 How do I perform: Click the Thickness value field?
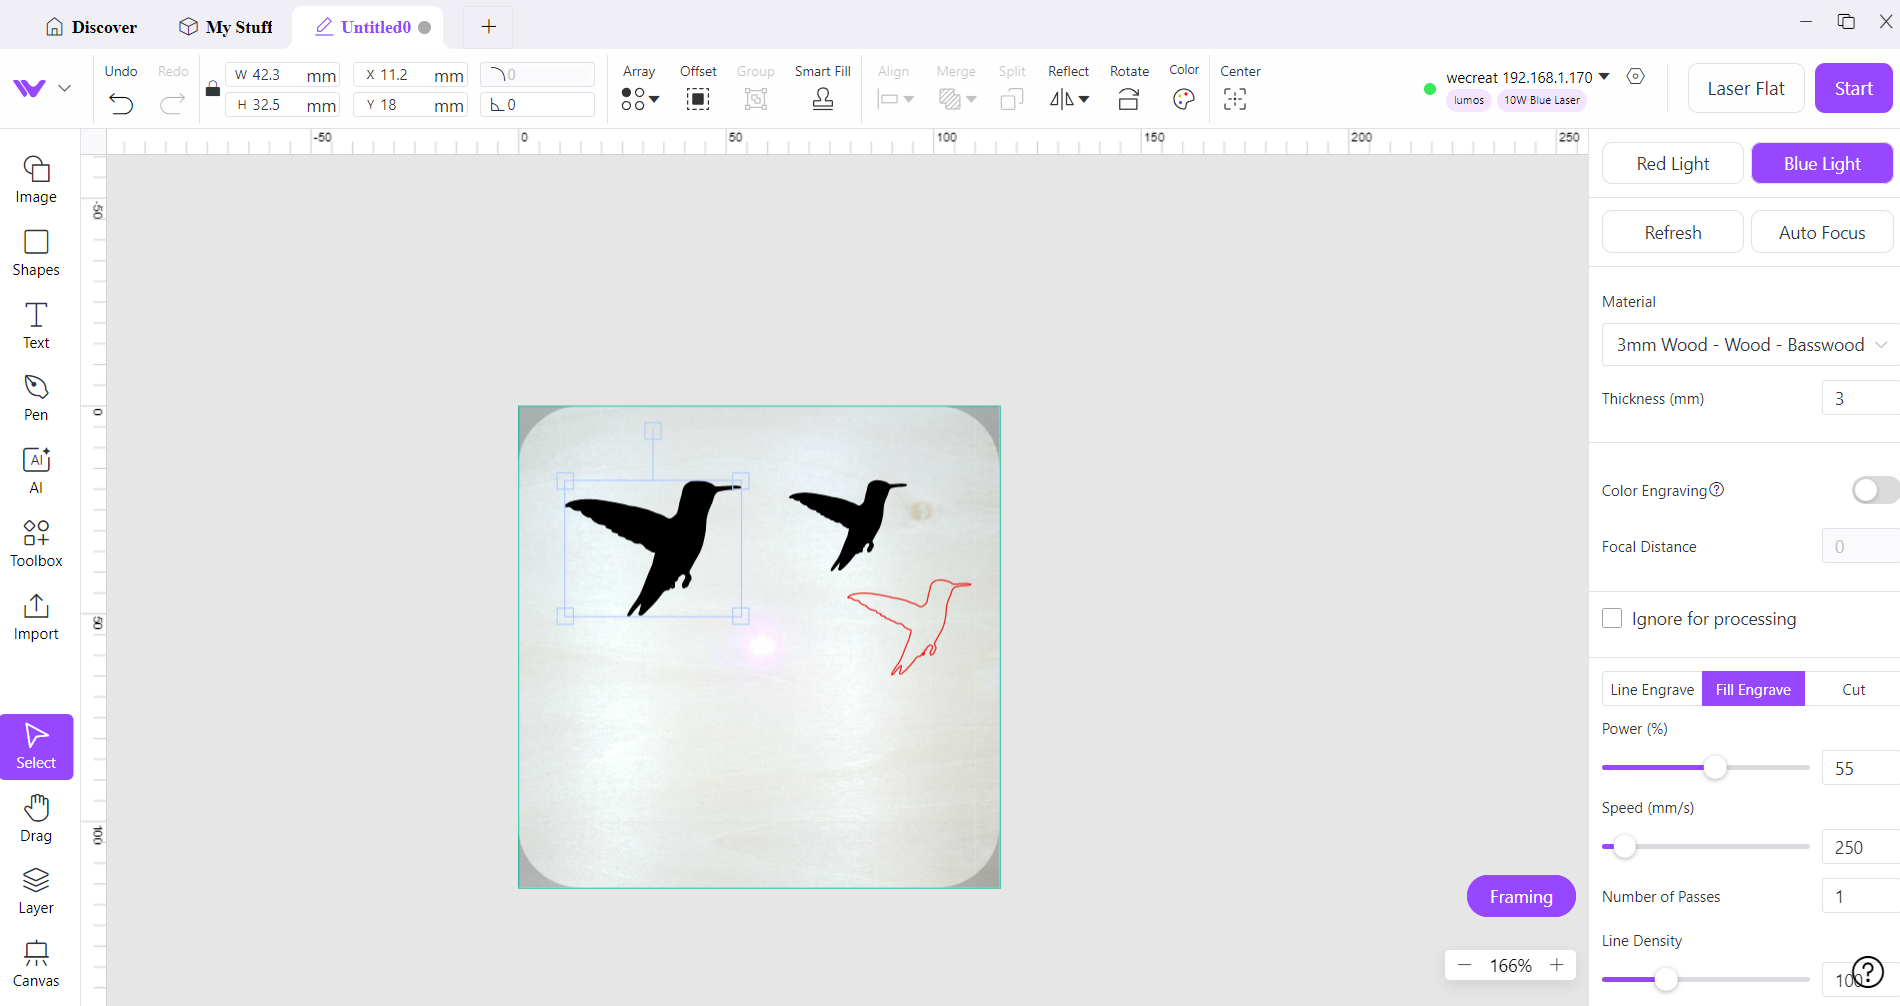(x=1861, y=398)
